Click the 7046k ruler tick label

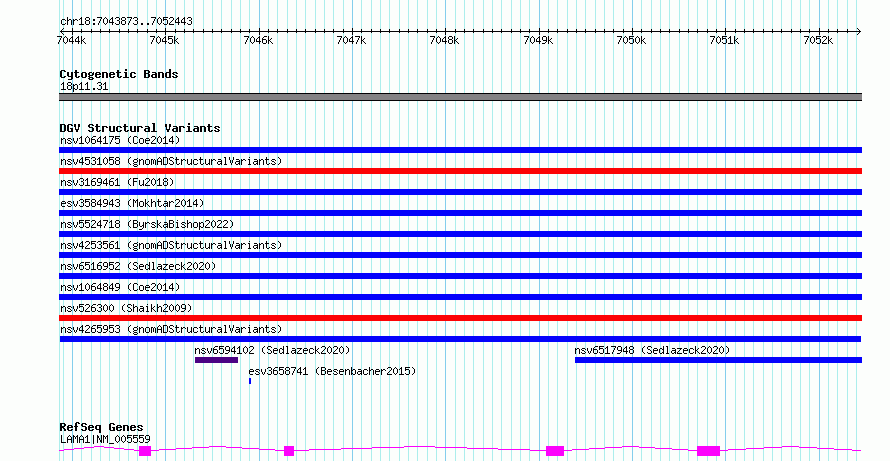pyautogui.click(x=258, y=40)
